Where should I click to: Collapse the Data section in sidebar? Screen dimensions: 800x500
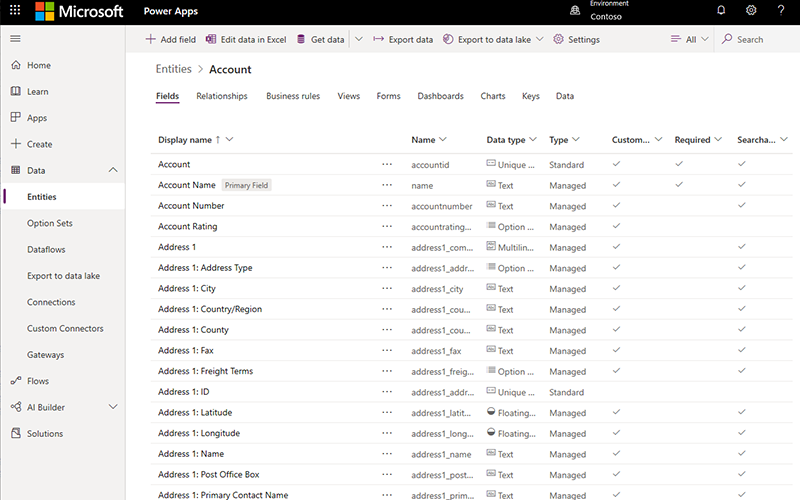[x=113, y=170]
